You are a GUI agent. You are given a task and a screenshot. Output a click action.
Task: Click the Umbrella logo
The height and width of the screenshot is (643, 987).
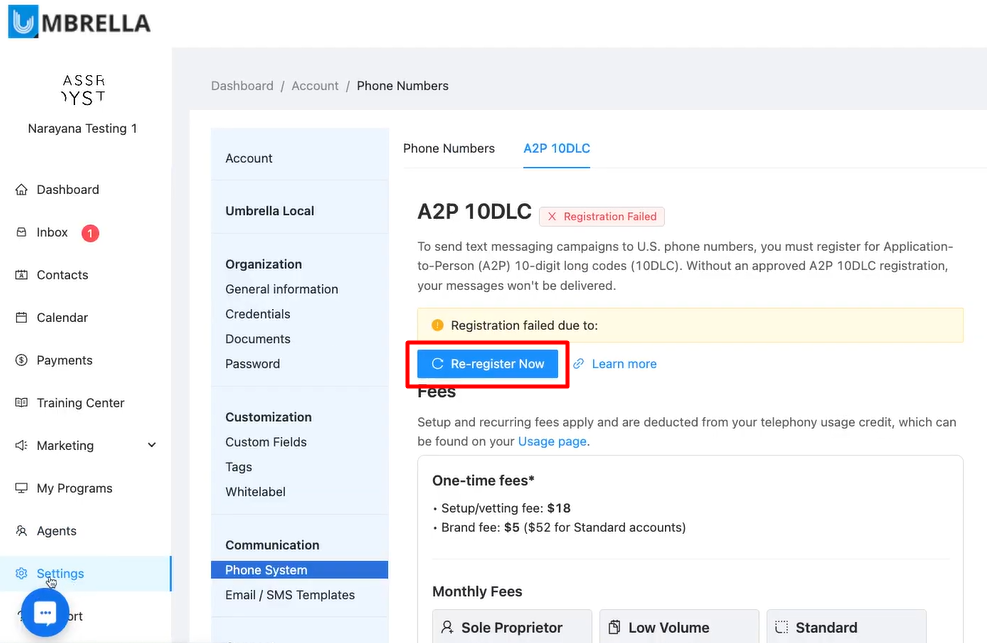(79, 22)
